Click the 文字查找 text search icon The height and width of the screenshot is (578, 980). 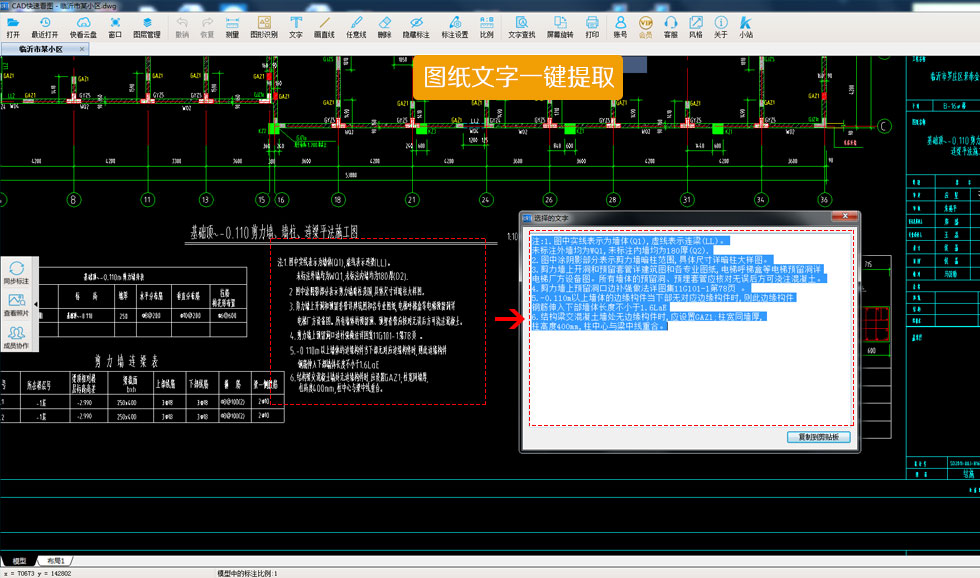point(521,25)
